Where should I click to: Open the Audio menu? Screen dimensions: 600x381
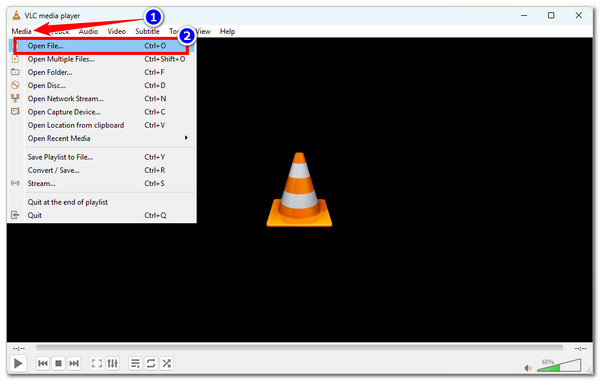88,31
